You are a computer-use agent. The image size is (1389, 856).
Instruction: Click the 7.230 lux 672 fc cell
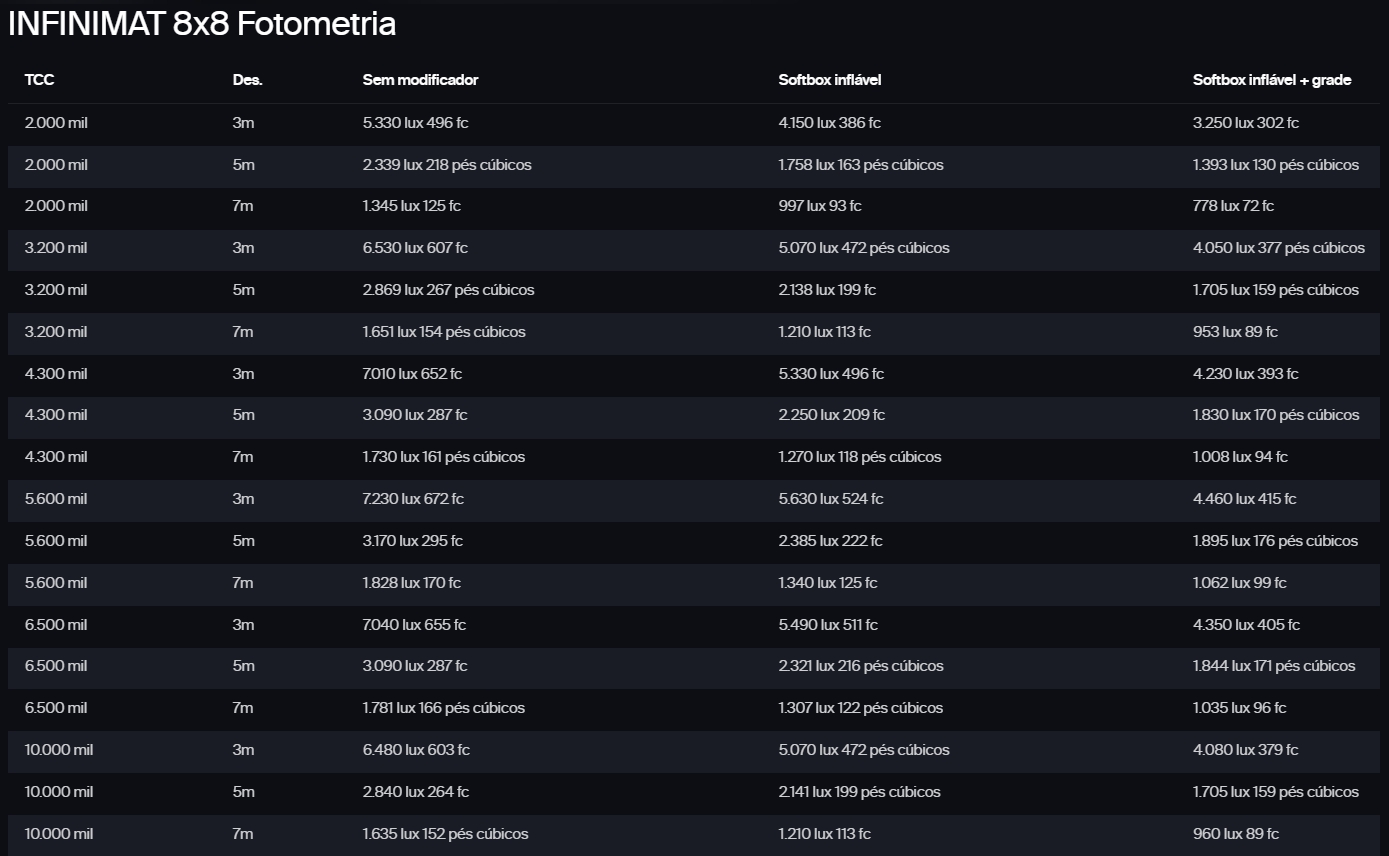413,499
